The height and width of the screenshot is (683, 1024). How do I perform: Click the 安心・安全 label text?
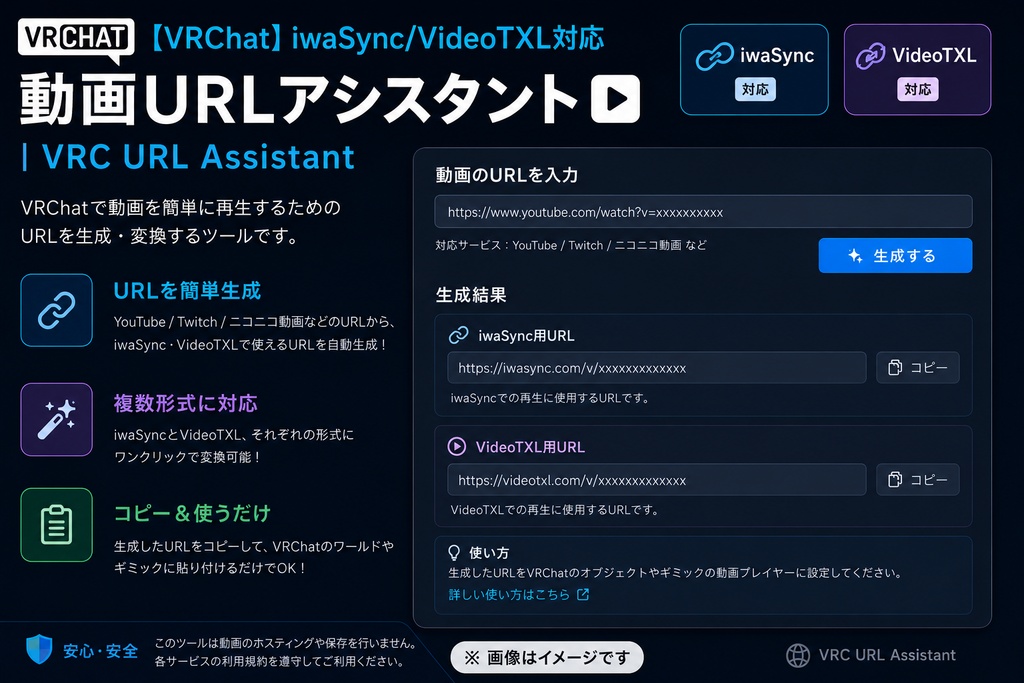click(x=101, y=651)
